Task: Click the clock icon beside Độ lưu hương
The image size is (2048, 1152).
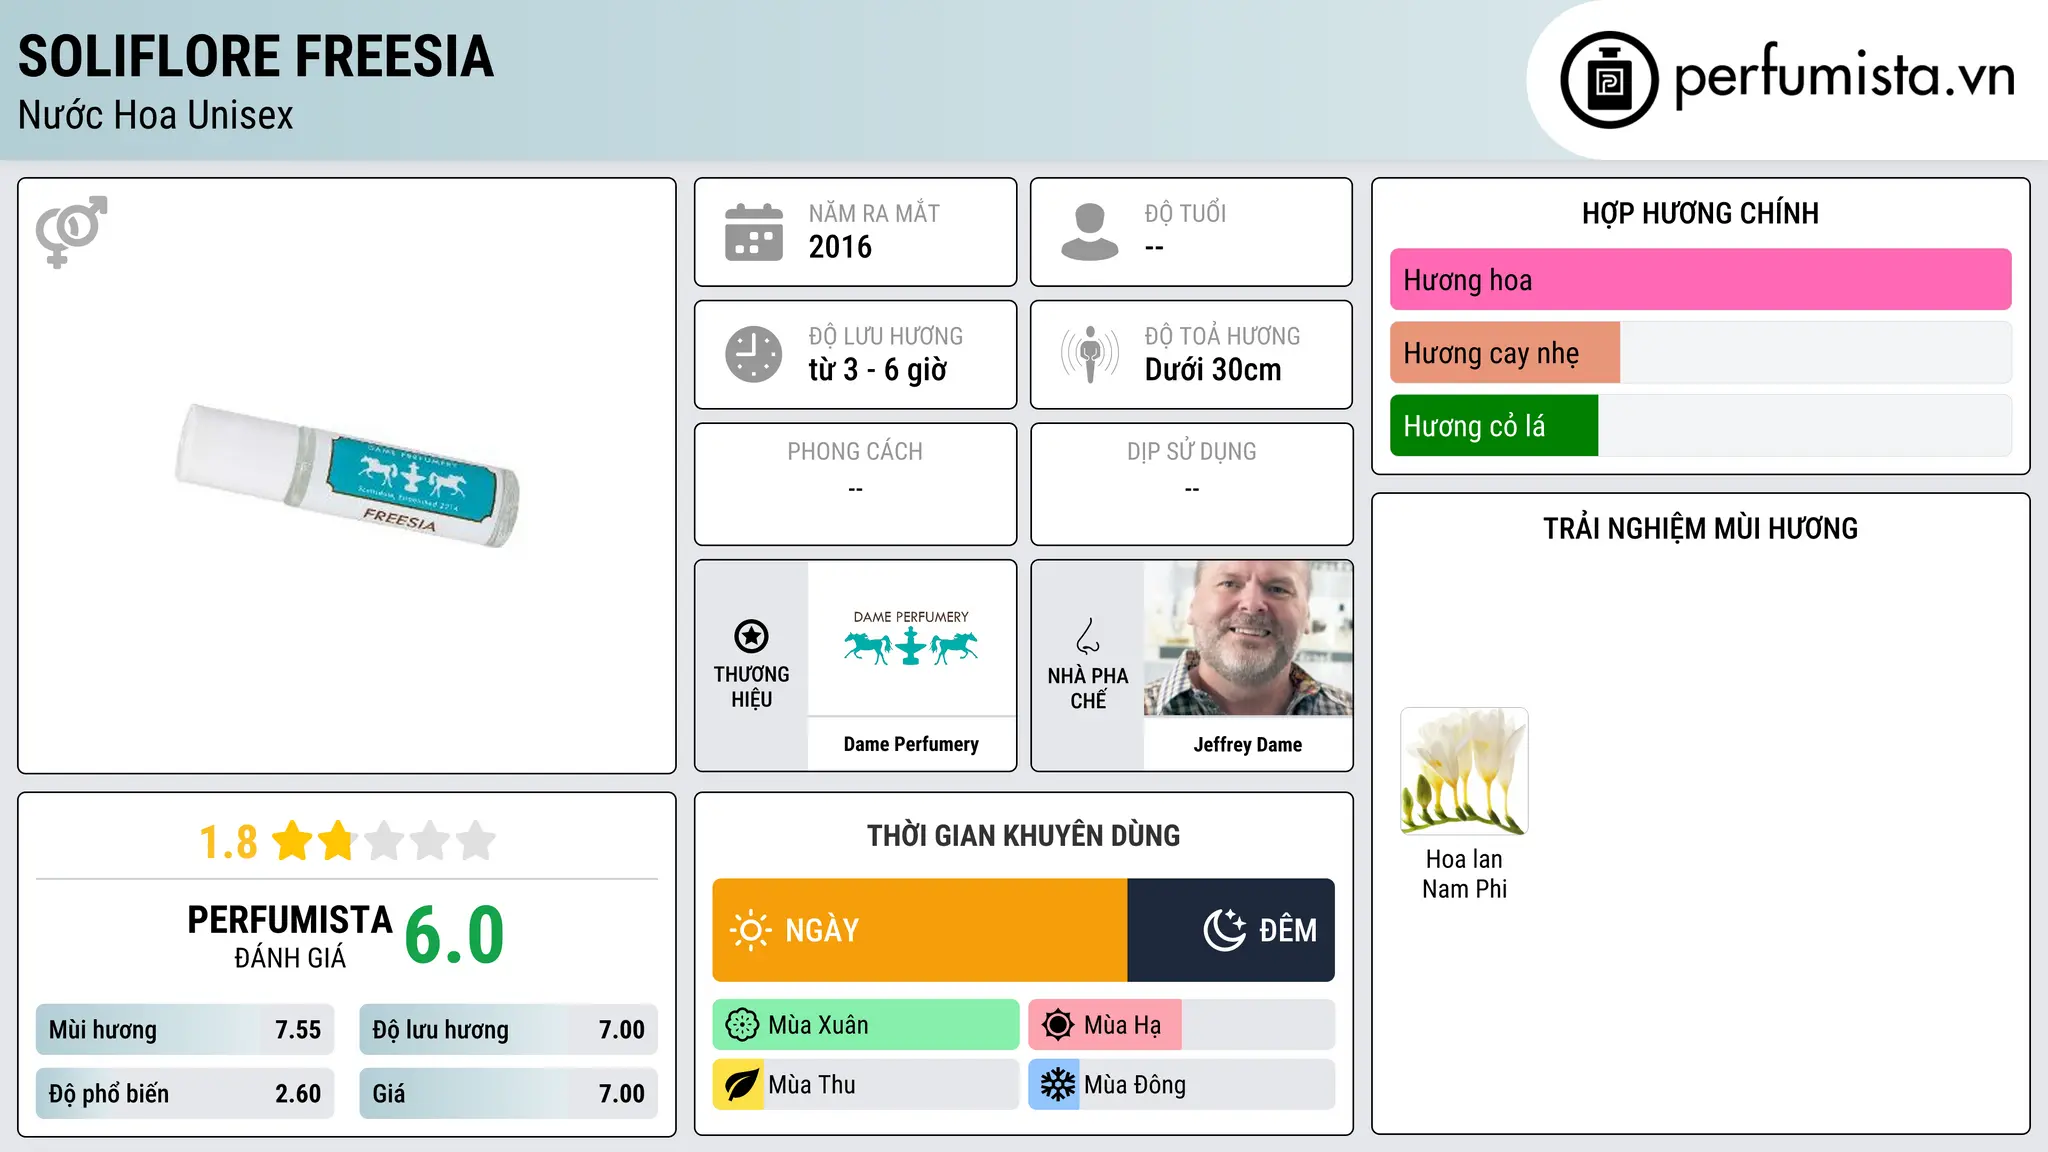Action: coord(754,354)
